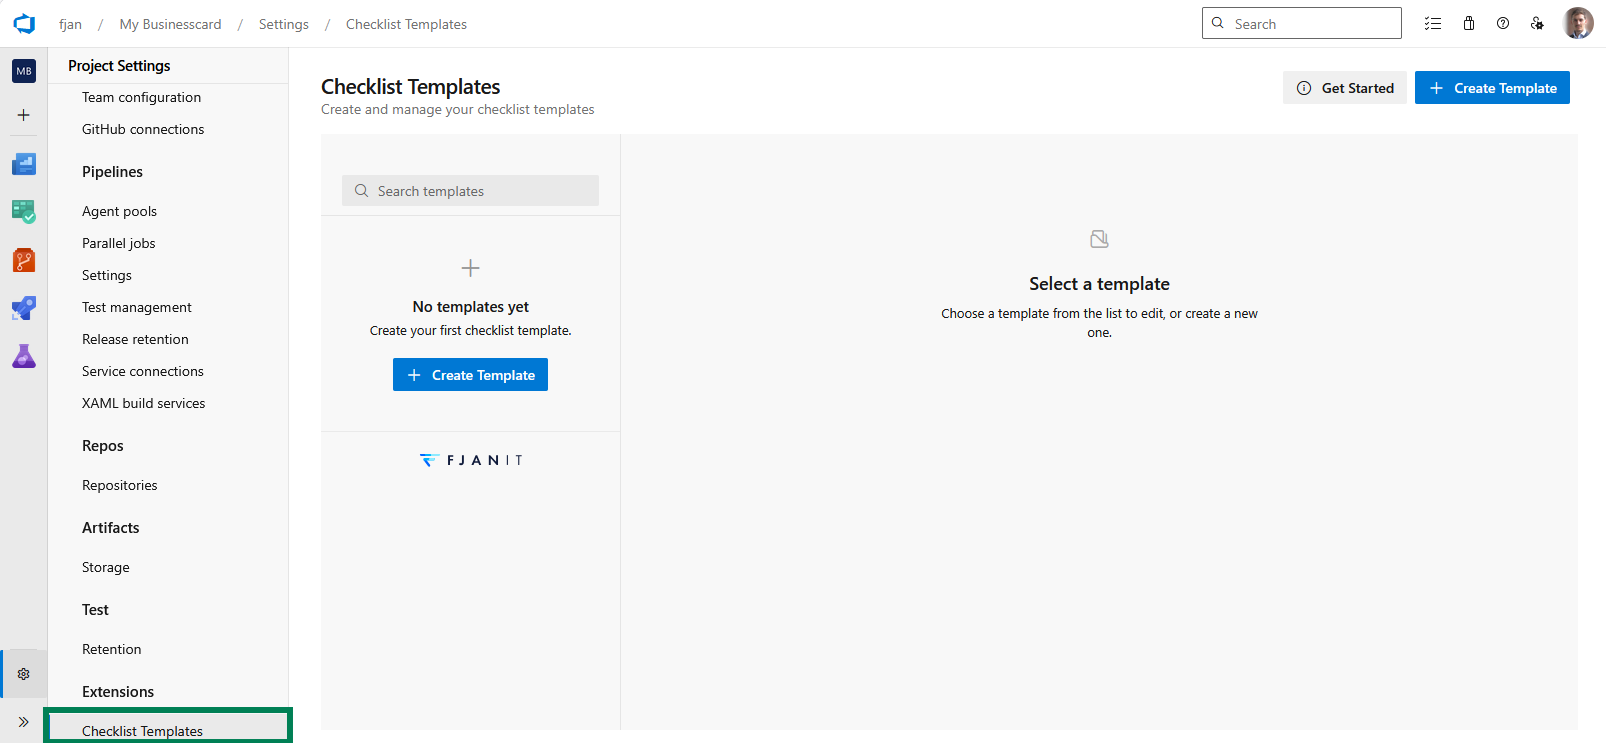Screen dimensions: 1606x743
Task: Open XAML build services settings
Action: (x=143, y=403)
